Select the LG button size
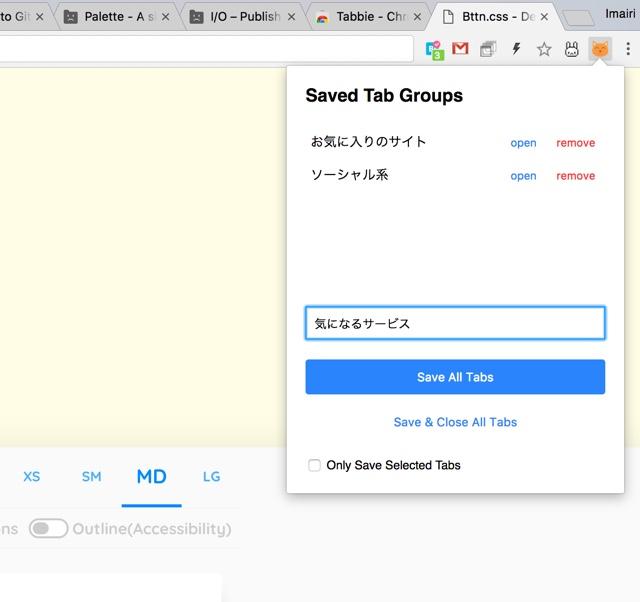This screenshot has width=640, height=602. 211,477
